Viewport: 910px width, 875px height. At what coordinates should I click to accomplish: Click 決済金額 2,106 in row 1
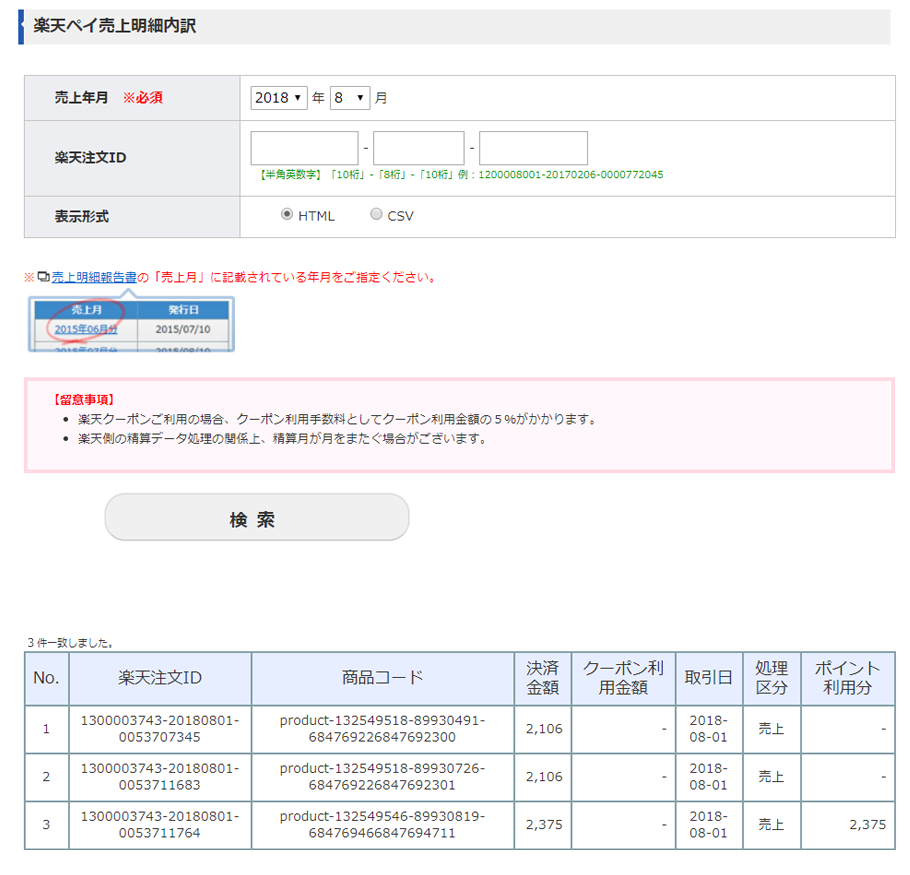[x=544, y=729]
